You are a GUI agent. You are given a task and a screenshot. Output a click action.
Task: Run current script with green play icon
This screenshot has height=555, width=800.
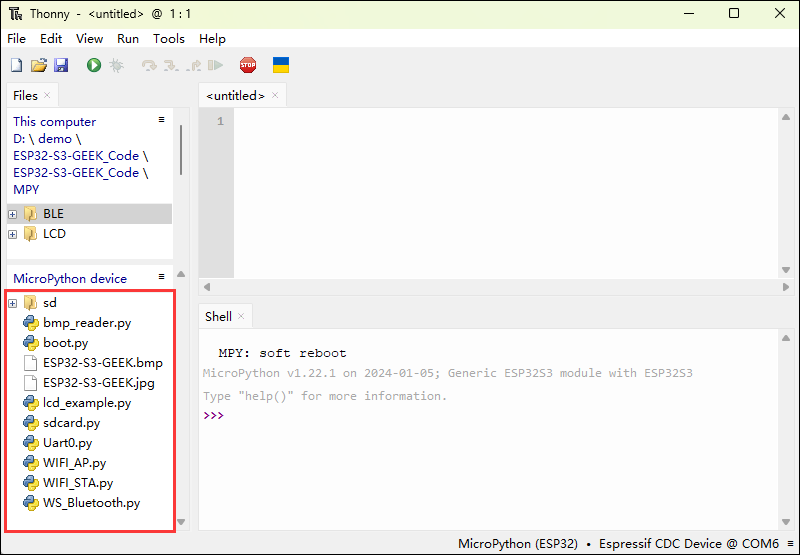coord(94,65)
